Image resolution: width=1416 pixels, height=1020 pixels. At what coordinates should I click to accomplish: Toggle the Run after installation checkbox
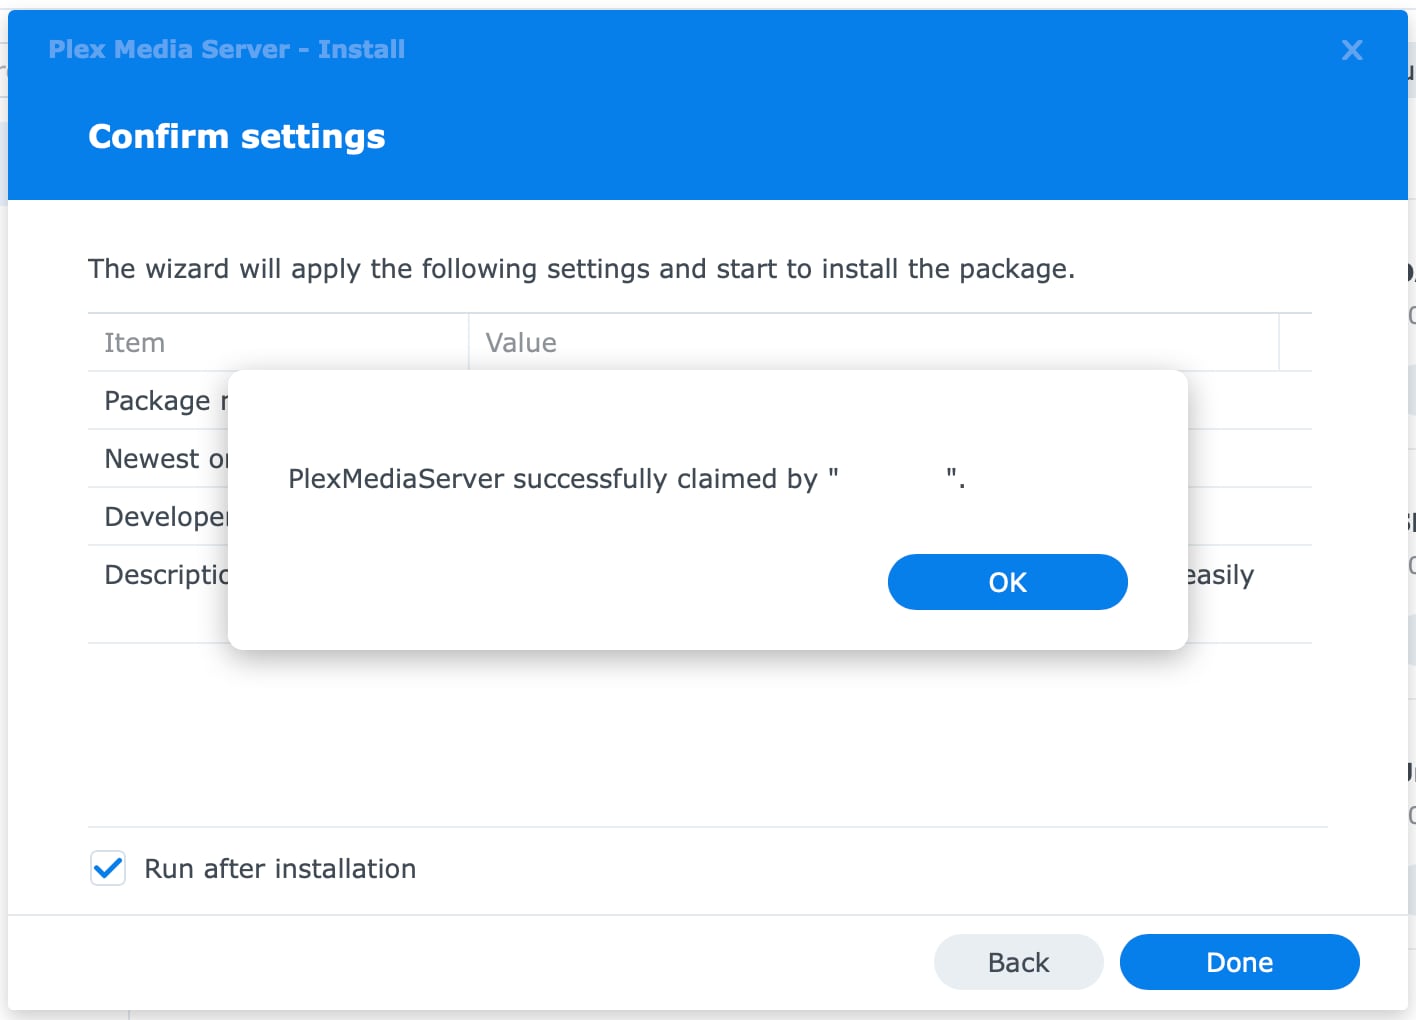click(108, 868)
